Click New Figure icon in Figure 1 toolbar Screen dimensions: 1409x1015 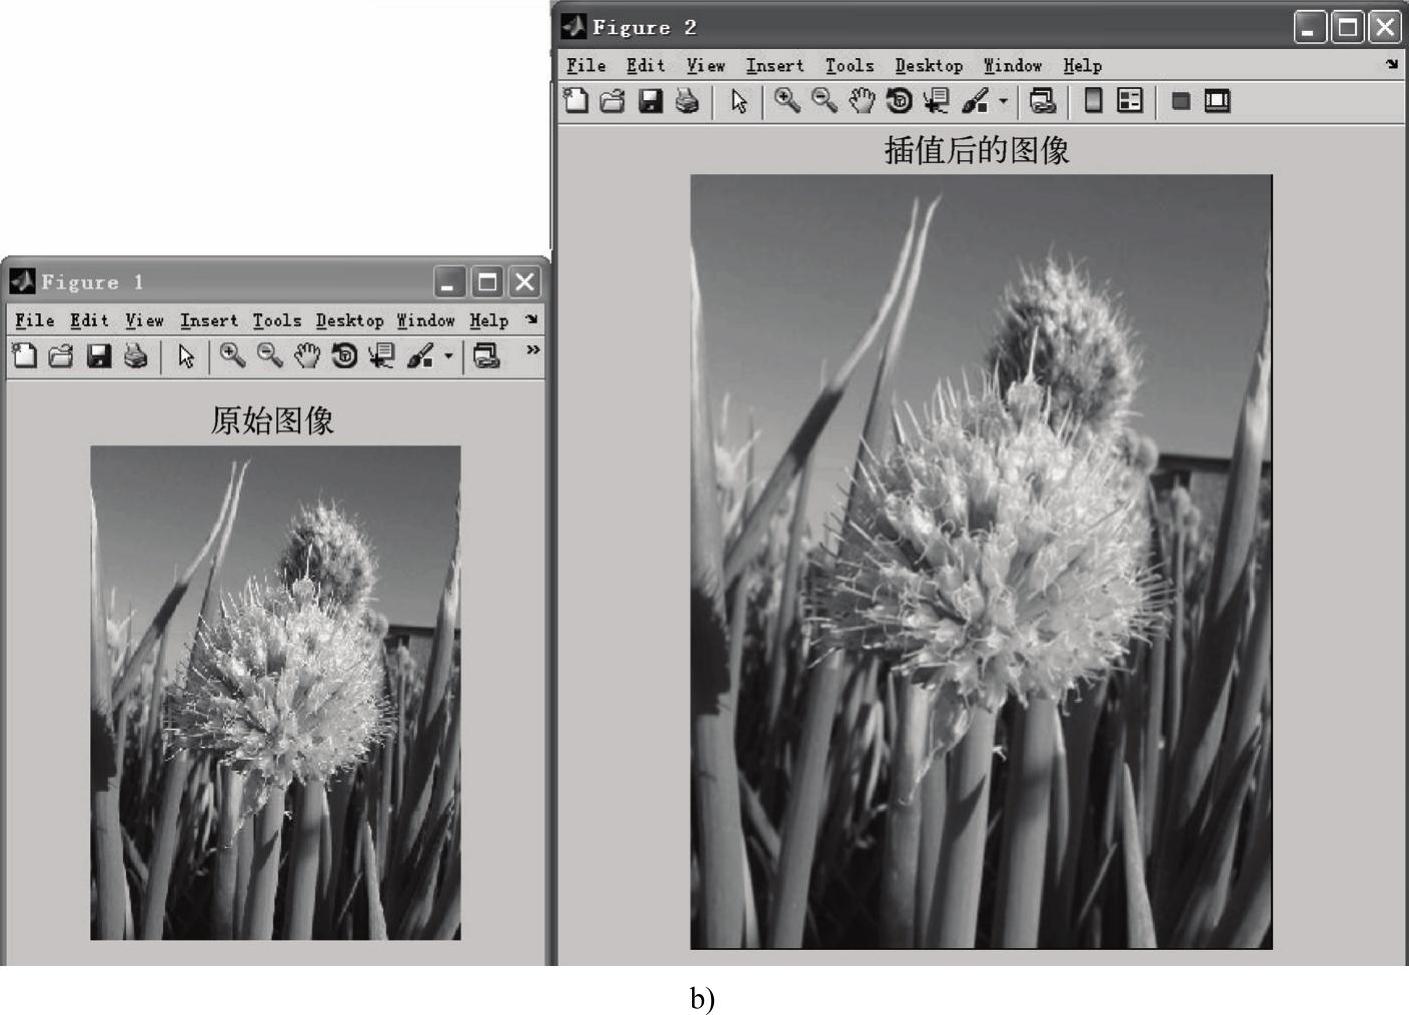click(24, 355)
